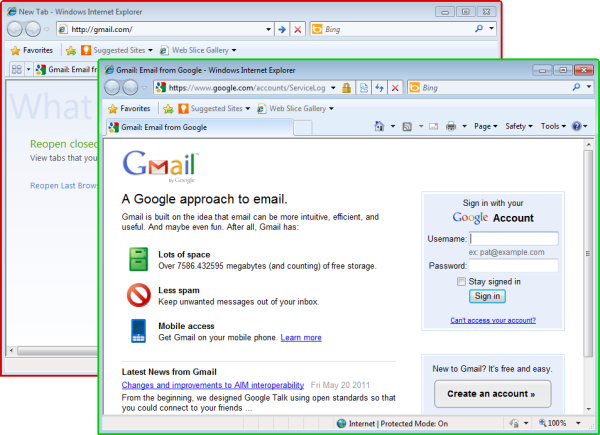Open Learn more link for mobile access
Viewport: 600px width, 435px height.
301,337
